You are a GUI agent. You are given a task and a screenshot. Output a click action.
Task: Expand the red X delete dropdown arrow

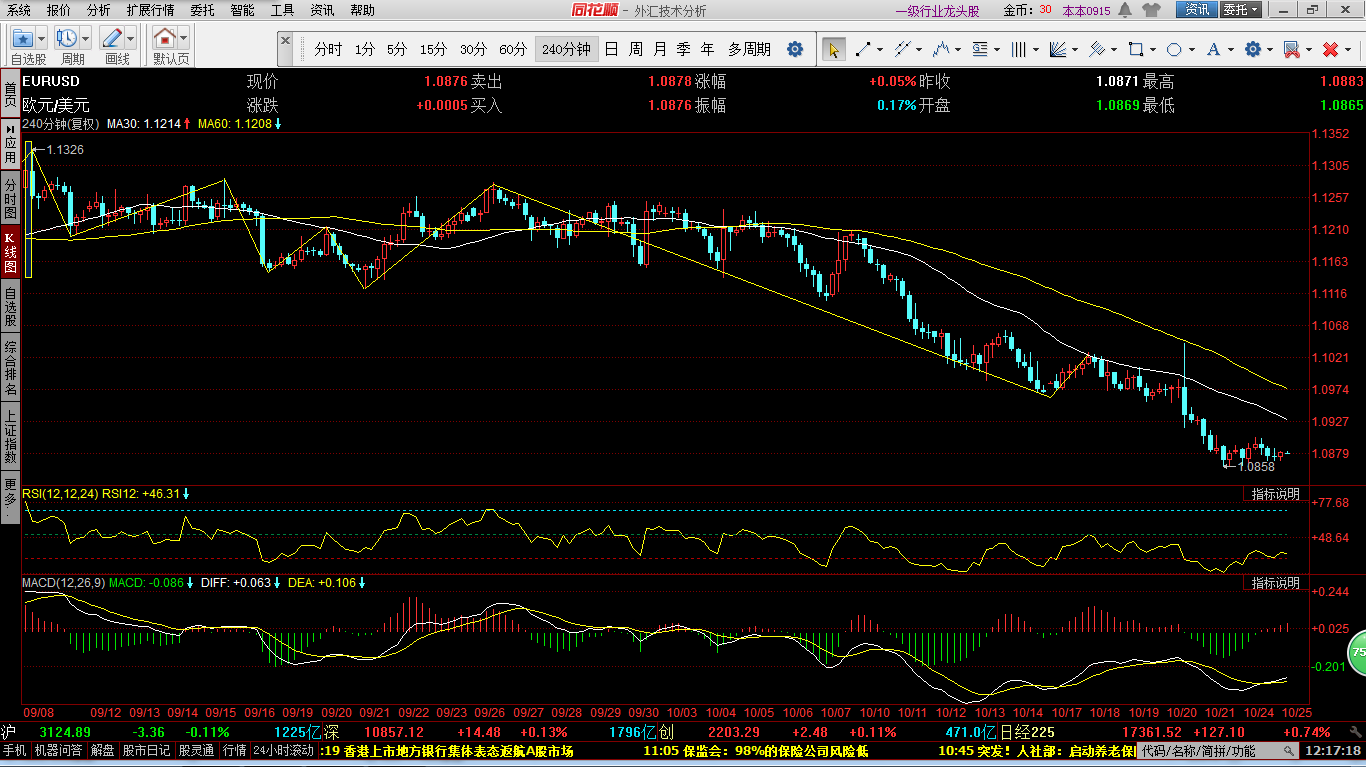[x=1347, y=49]
